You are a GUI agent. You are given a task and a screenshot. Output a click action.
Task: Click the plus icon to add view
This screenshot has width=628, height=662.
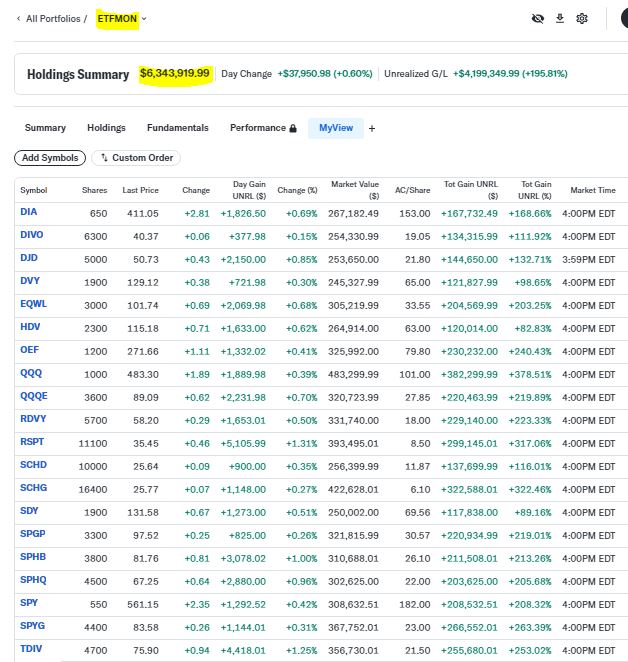(x=372, y=128)
